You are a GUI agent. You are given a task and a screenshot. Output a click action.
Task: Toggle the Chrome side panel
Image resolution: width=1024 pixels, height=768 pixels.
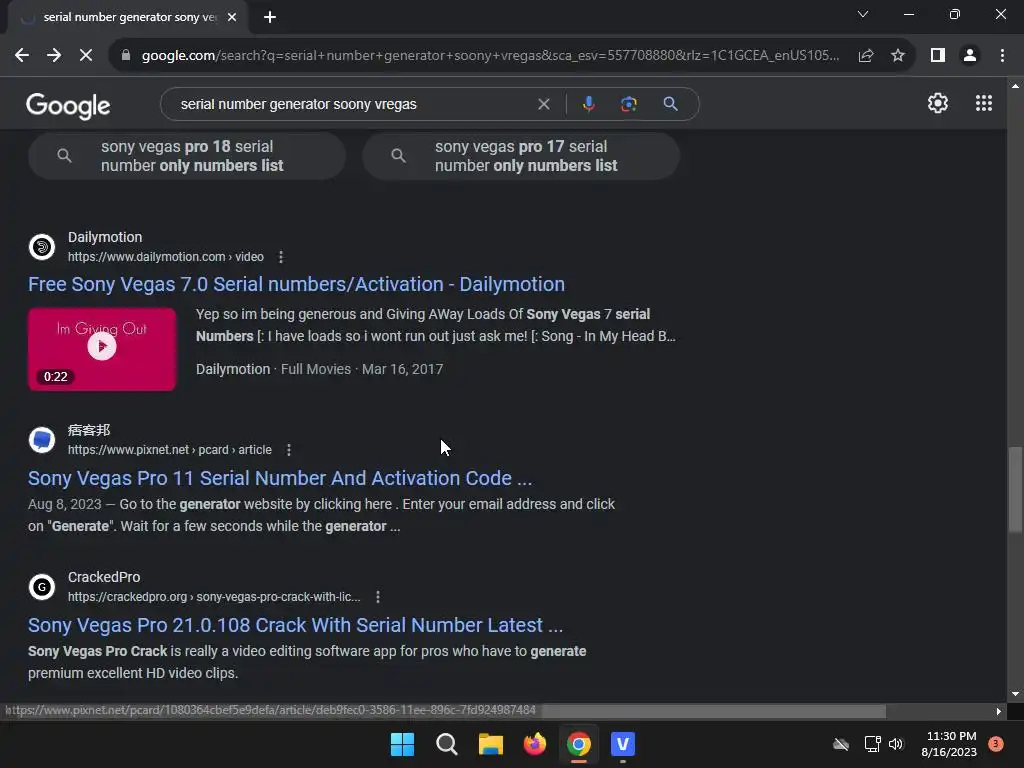tap(938, 56)
